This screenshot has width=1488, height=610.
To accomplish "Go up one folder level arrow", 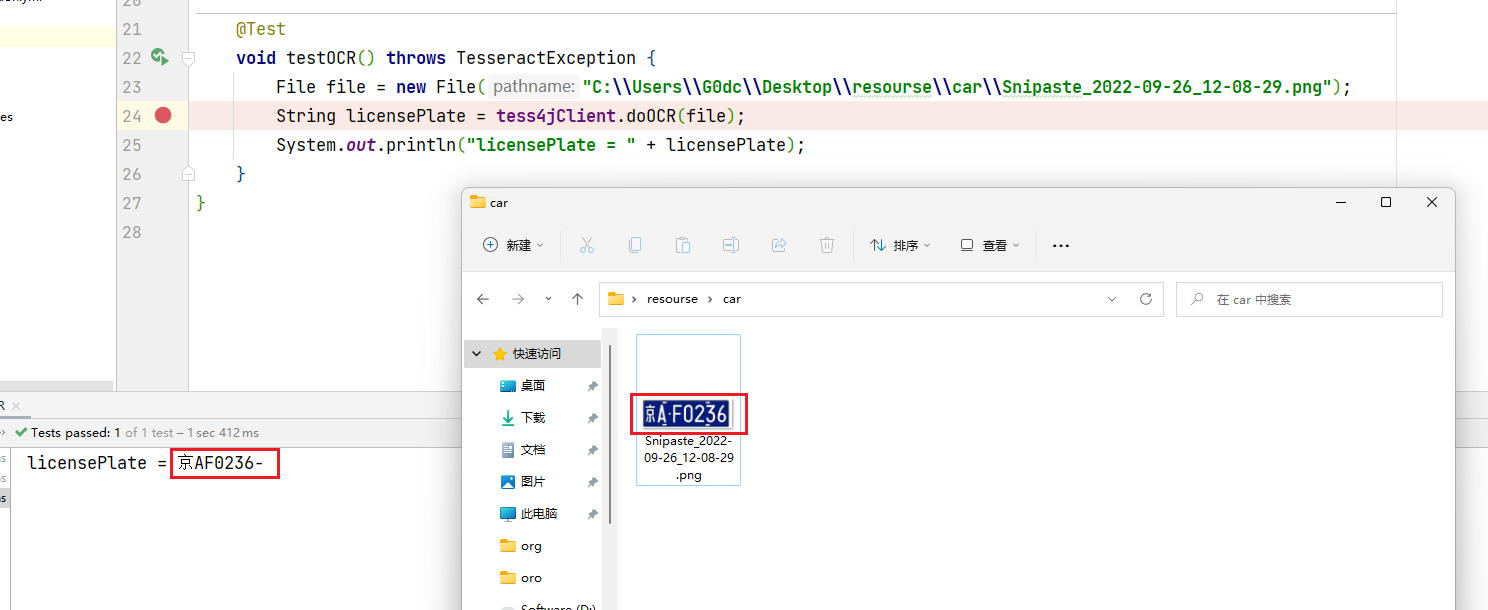I will tap(577, 299).
